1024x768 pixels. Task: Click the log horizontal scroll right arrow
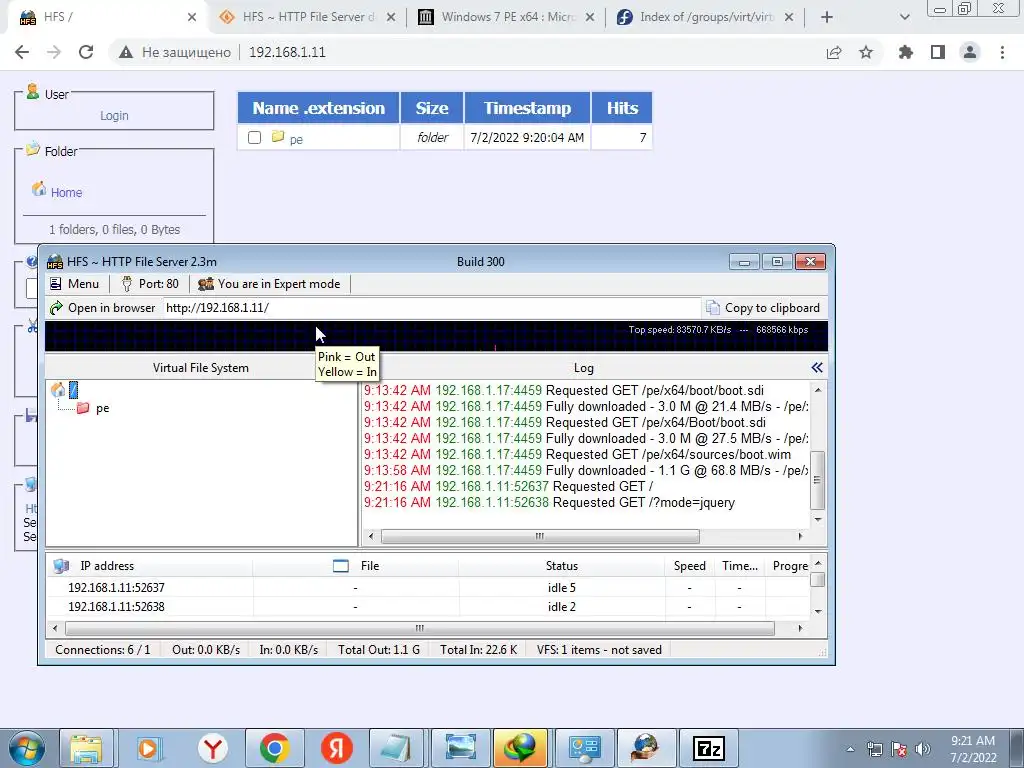pos(800,536)
